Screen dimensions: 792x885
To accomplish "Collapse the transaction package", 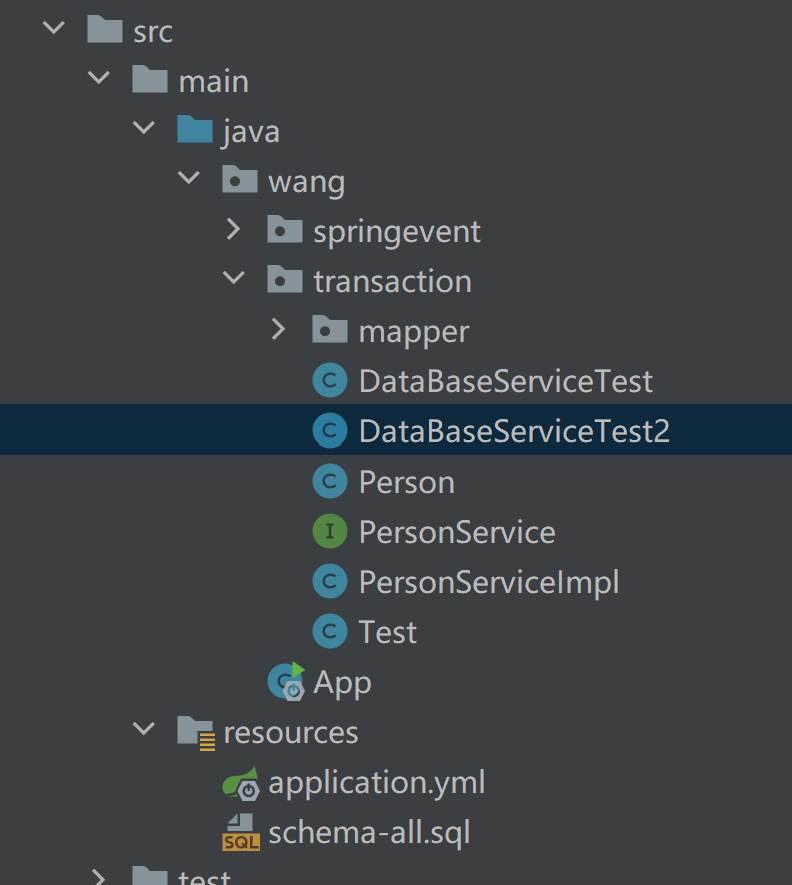I will point(234,281).
